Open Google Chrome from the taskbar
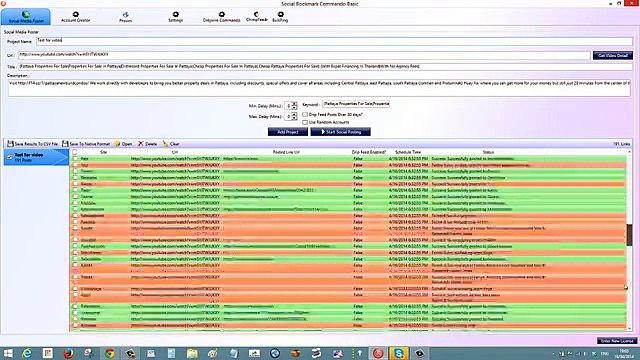The image size is (640, 360). 109,353
